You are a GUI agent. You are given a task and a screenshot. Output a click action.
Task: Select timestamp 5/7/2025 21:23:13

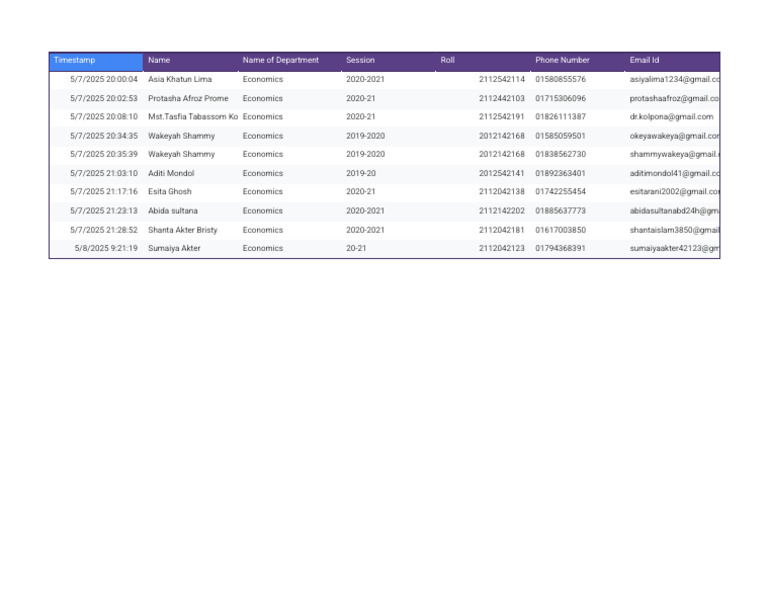pos(104,211)
